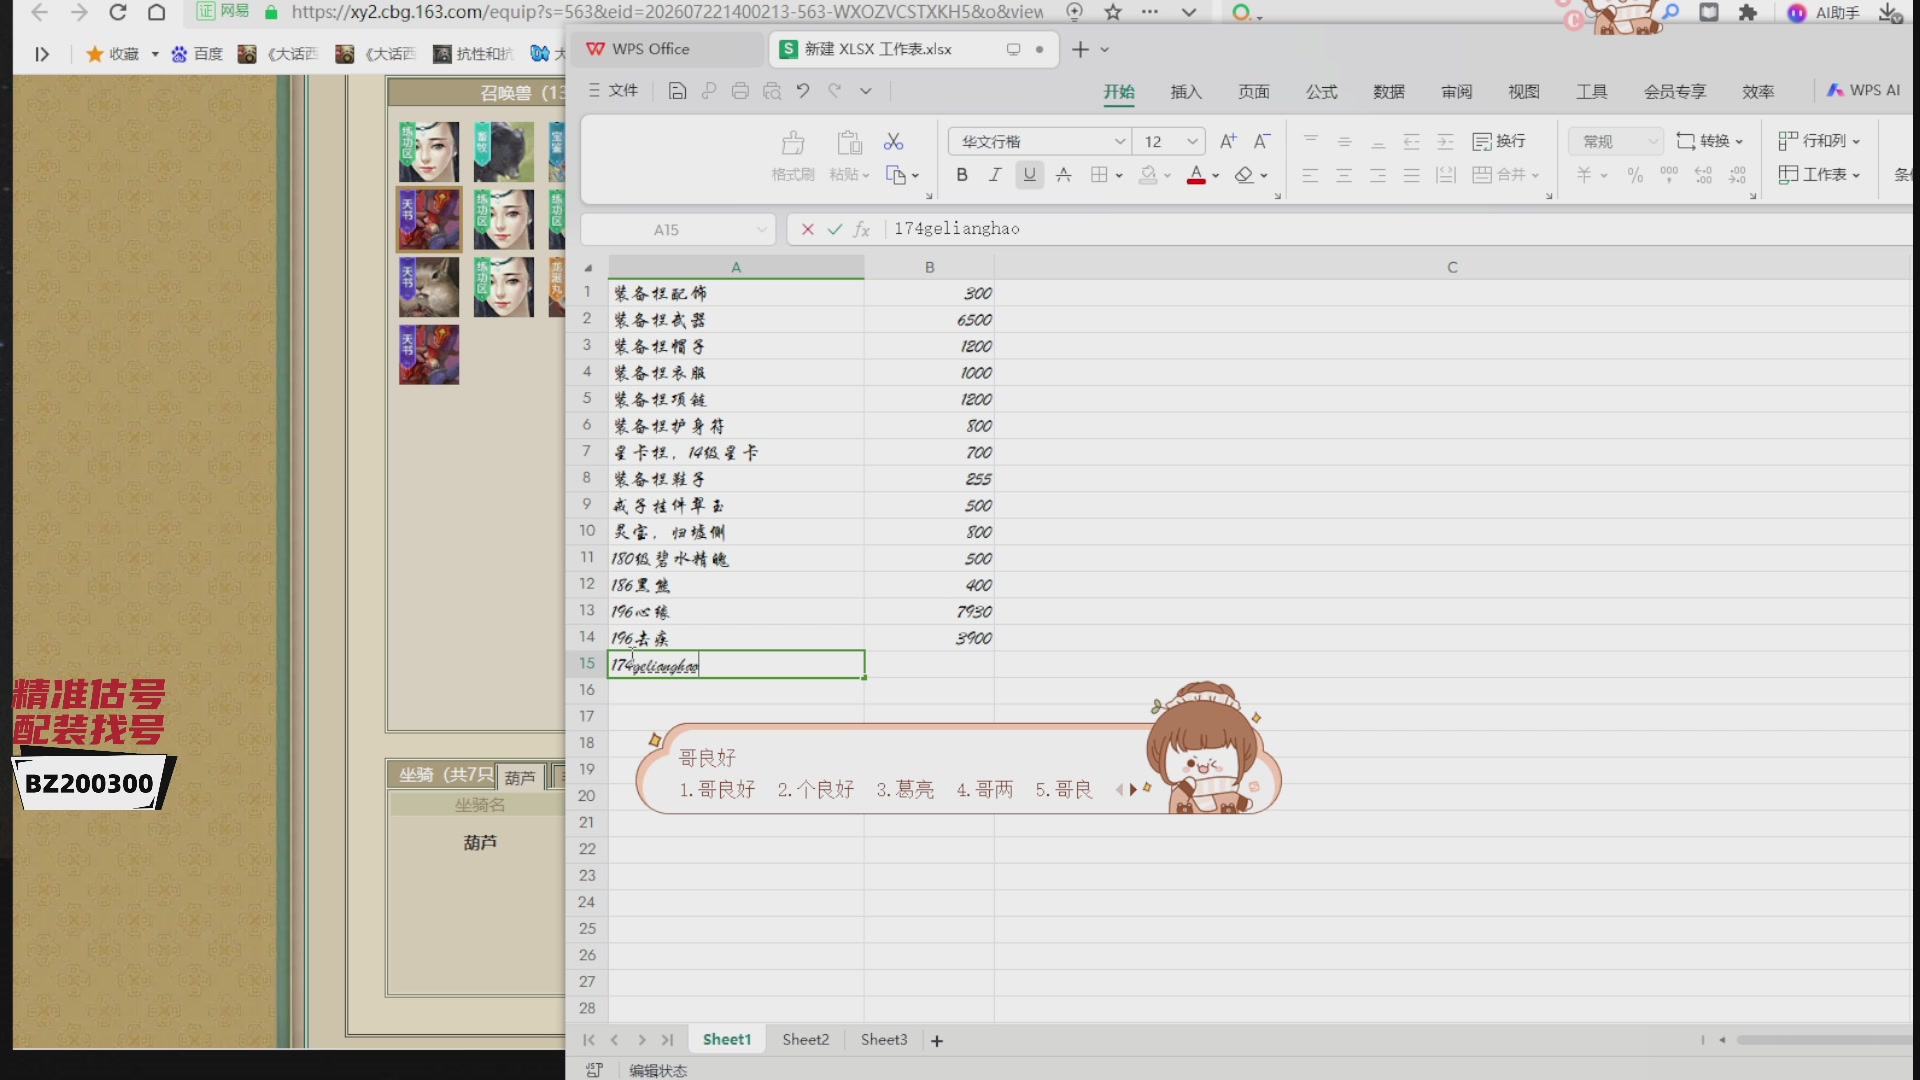Click the red font color swatch
The width and height of the screenshot is (1920, 1080).
(x=1196, y=176)
